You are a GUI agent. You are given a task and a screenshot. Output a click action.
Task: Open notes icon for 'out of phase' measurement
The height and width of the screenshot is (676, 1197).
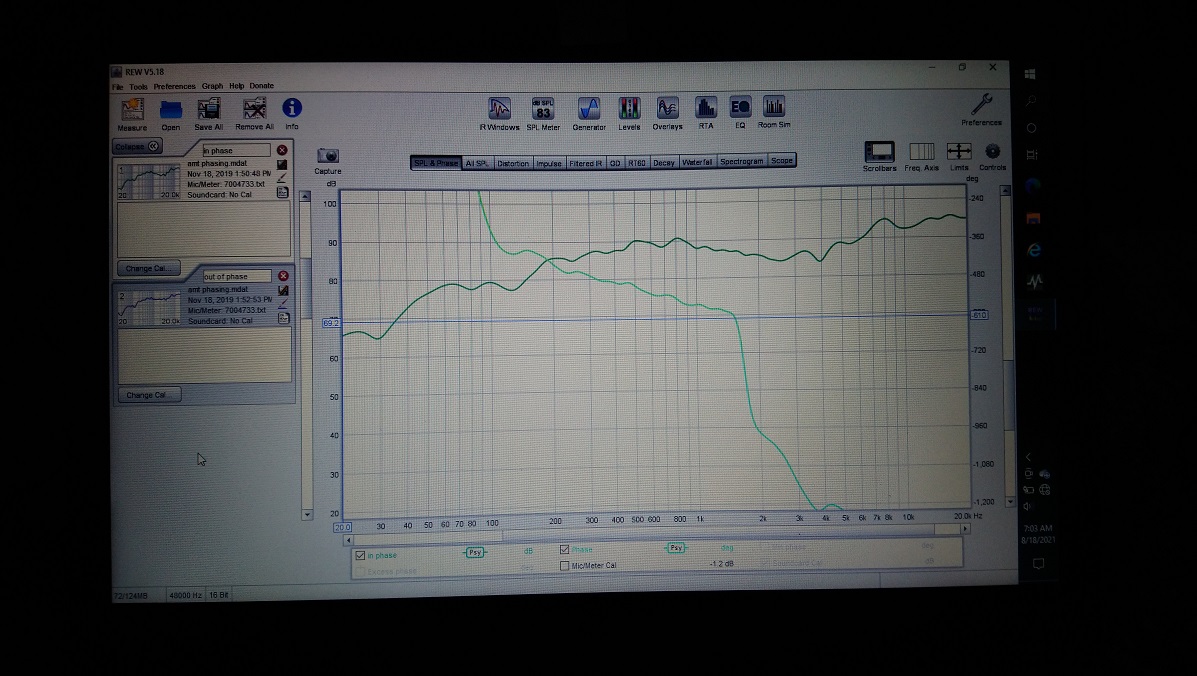[x=283, y=318]
